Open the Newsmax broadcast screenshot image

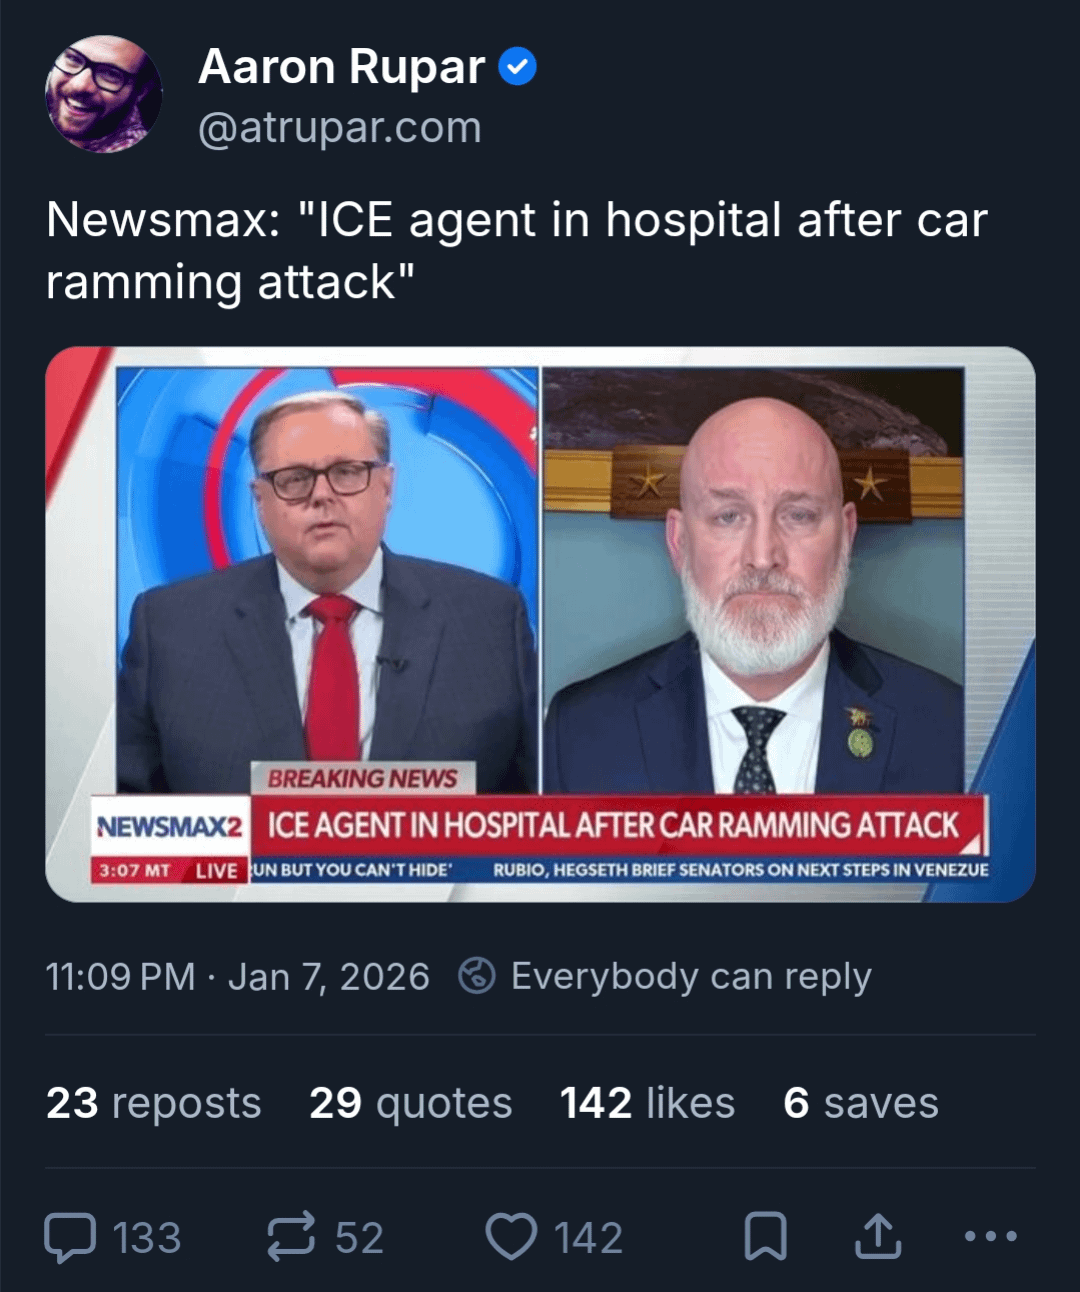[540, 624]
